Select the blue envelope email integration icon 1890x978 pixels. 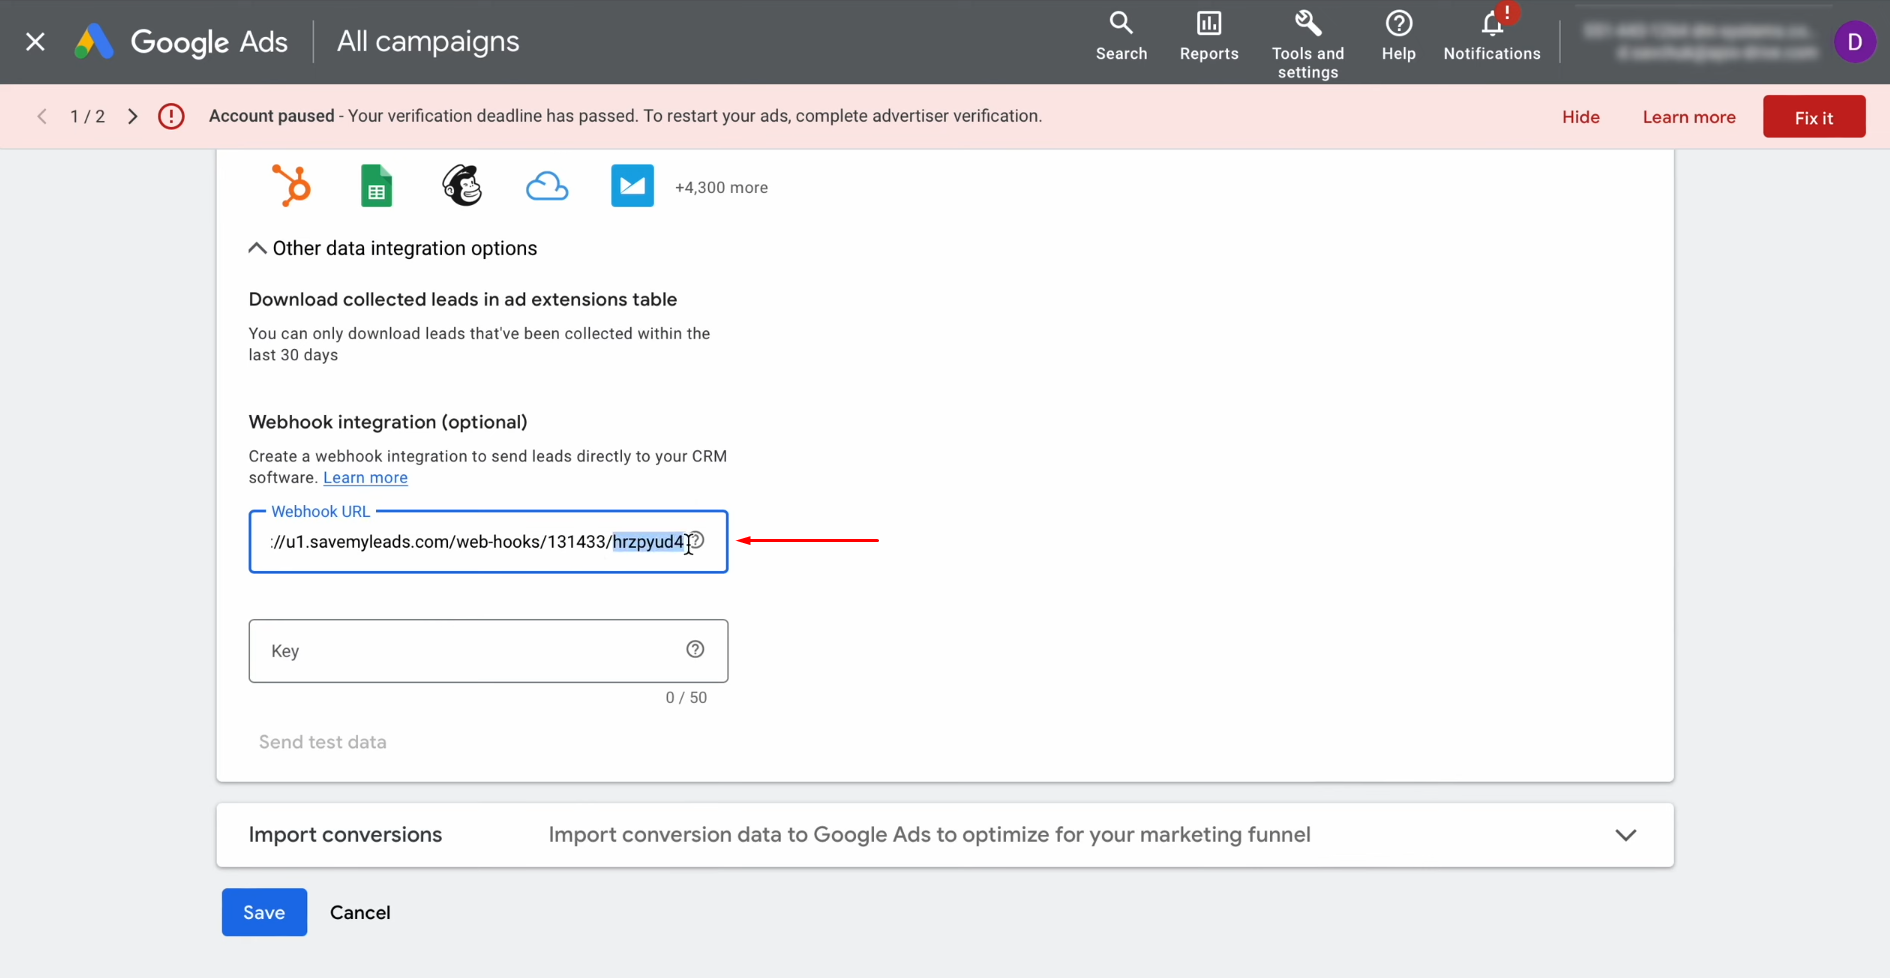coord(632,186)
